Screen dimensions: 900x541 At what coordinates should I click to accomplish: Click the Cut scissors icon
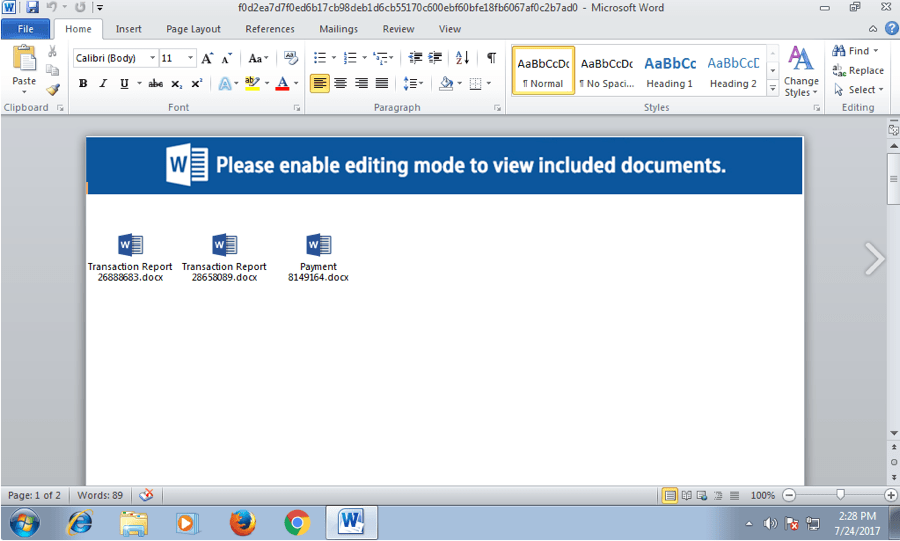(52, 52)
